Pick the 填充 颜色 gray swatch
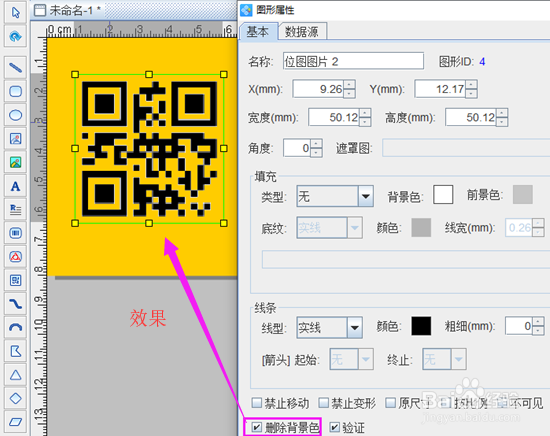This screenshot has width=550, height=436. click(x=421, y=228)
